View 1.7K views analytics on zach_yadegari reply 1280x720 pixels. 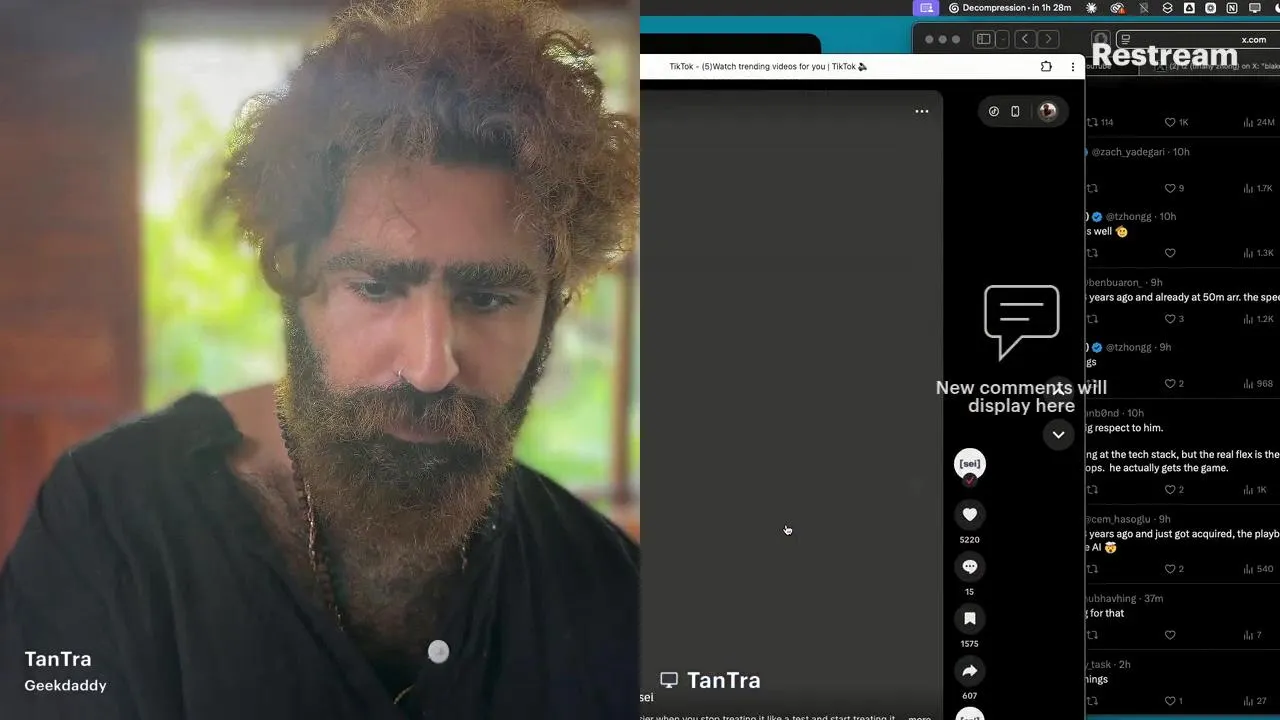click(x=1258, y=188)
